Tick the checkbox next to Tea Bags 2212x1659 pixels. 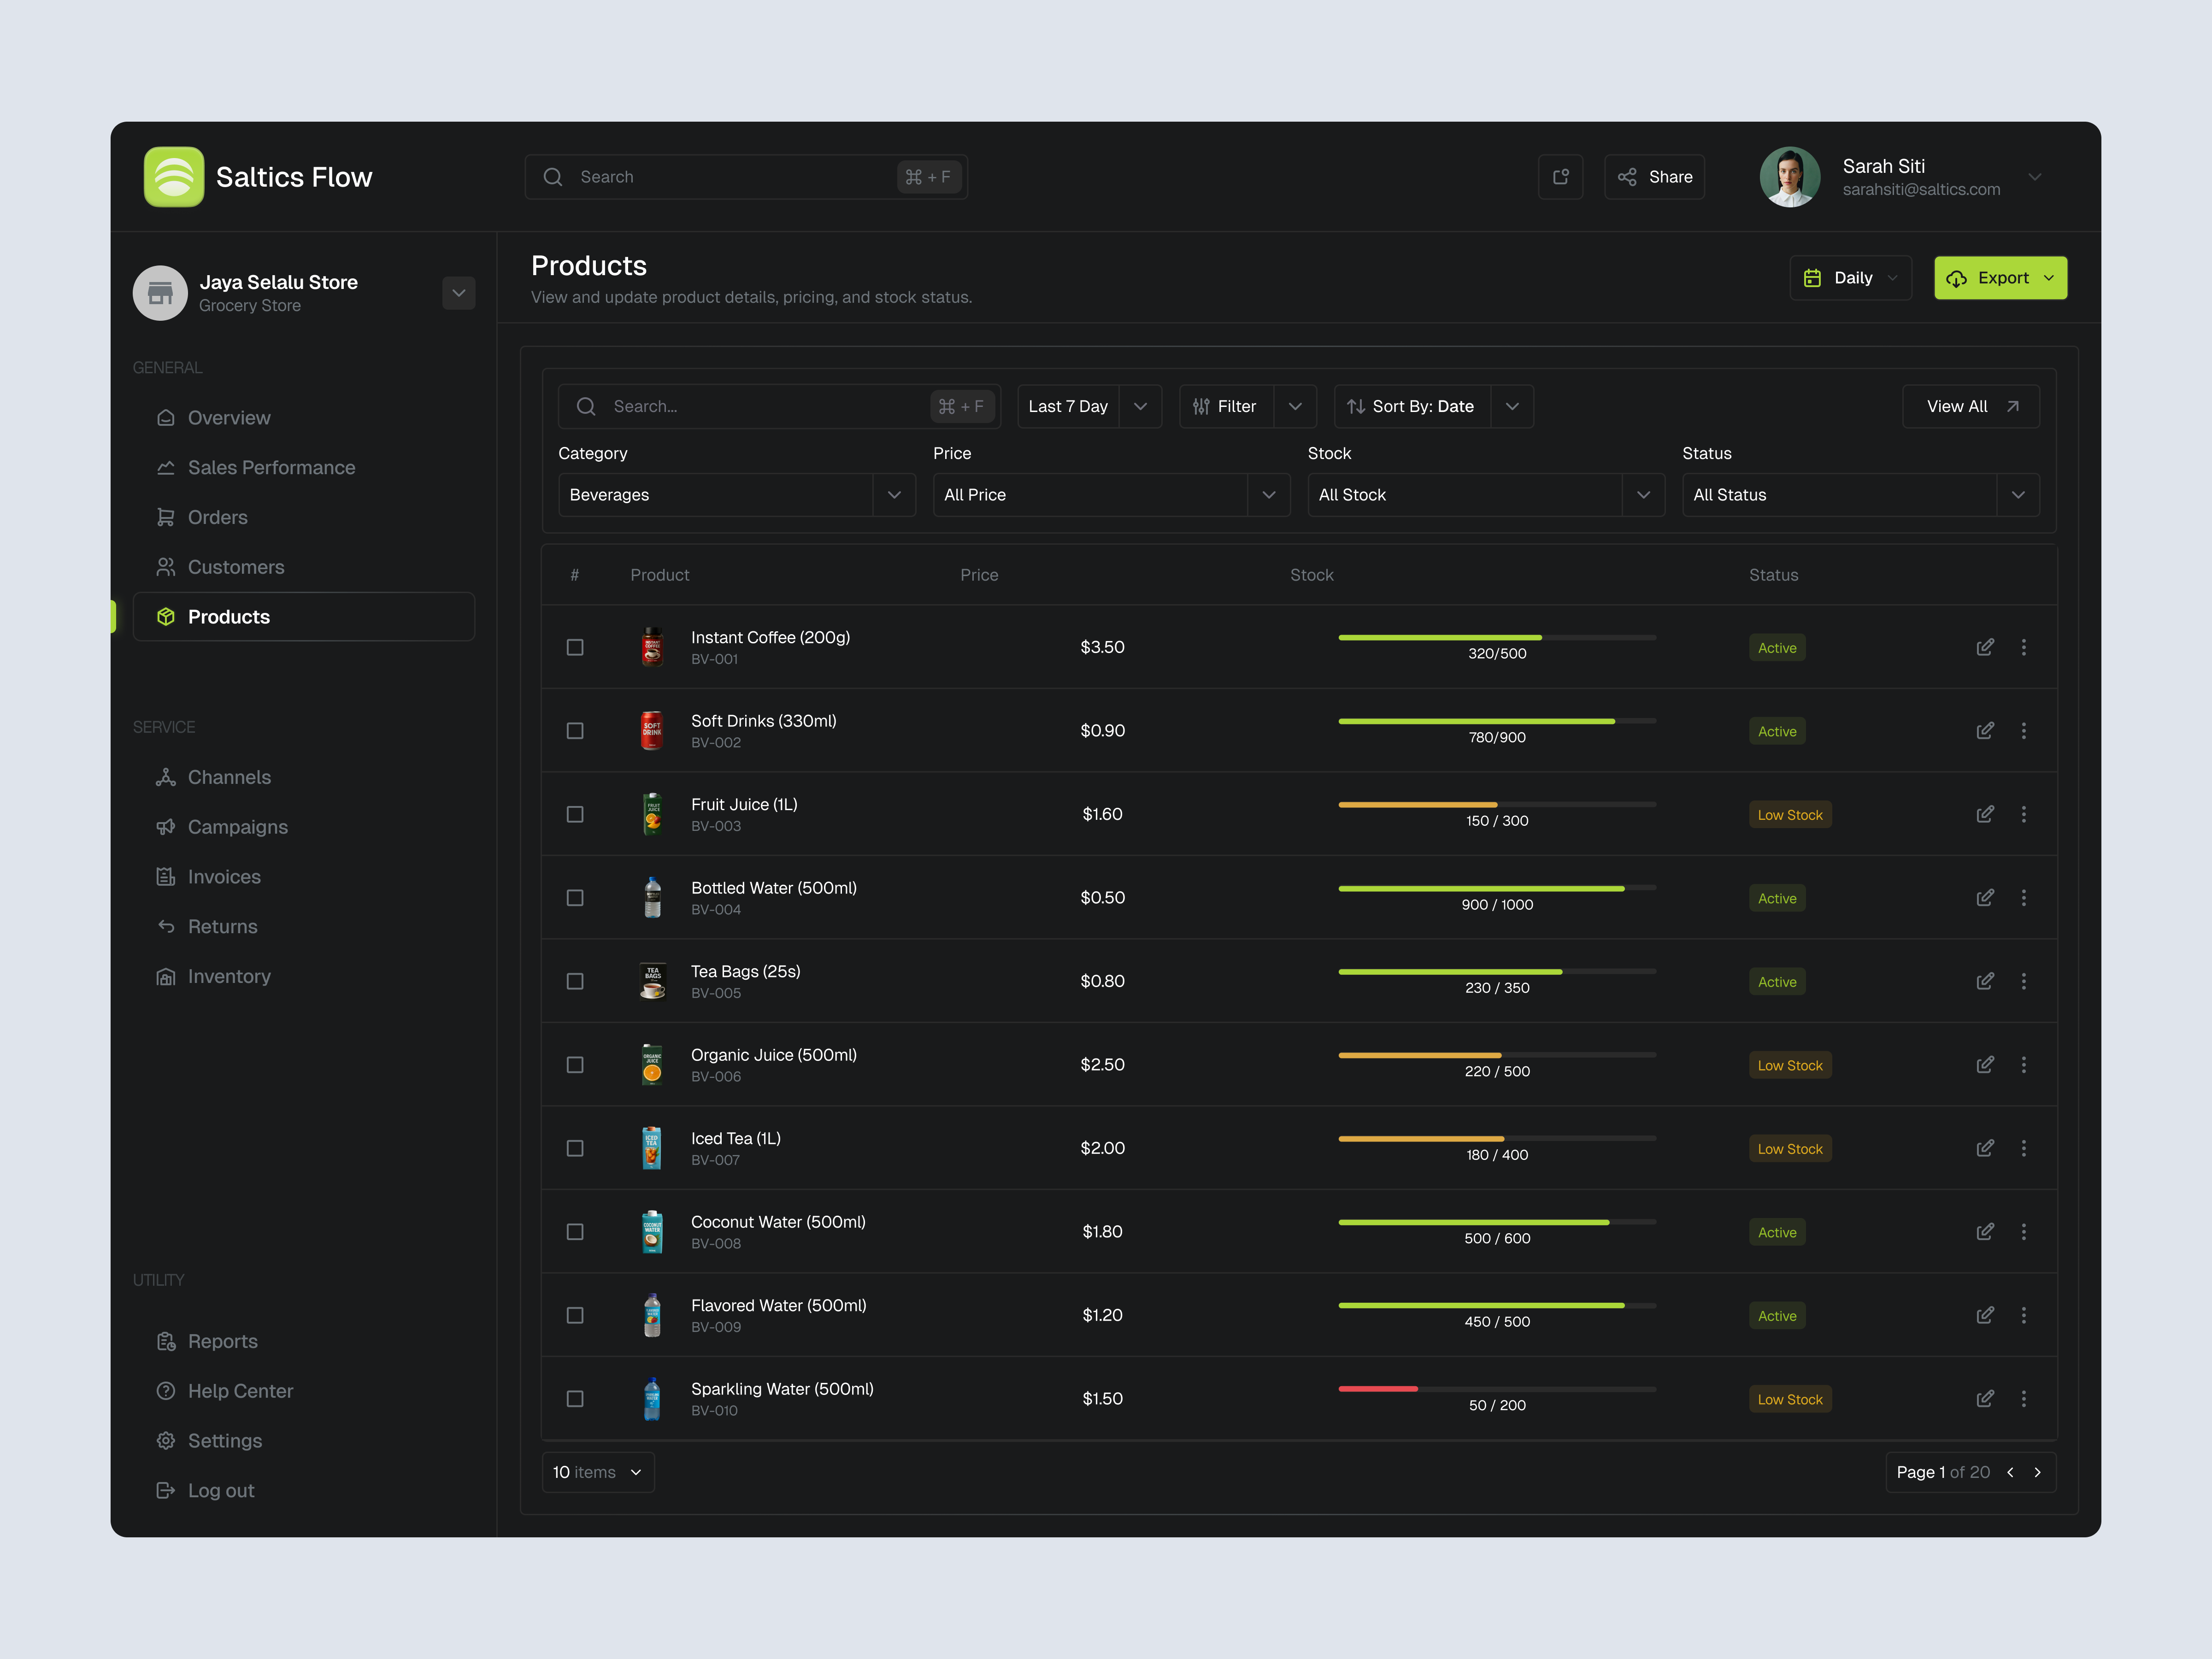575,981
